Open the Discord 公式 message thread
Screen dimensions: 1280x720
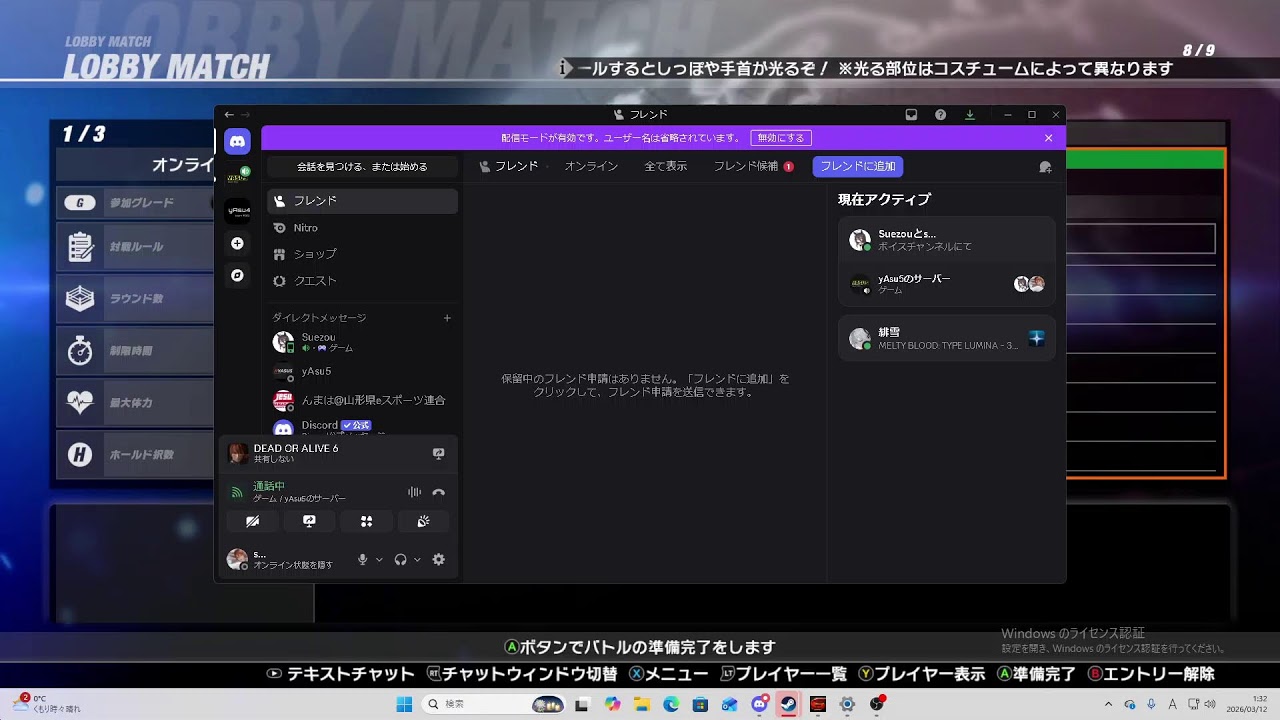[362, 426]
